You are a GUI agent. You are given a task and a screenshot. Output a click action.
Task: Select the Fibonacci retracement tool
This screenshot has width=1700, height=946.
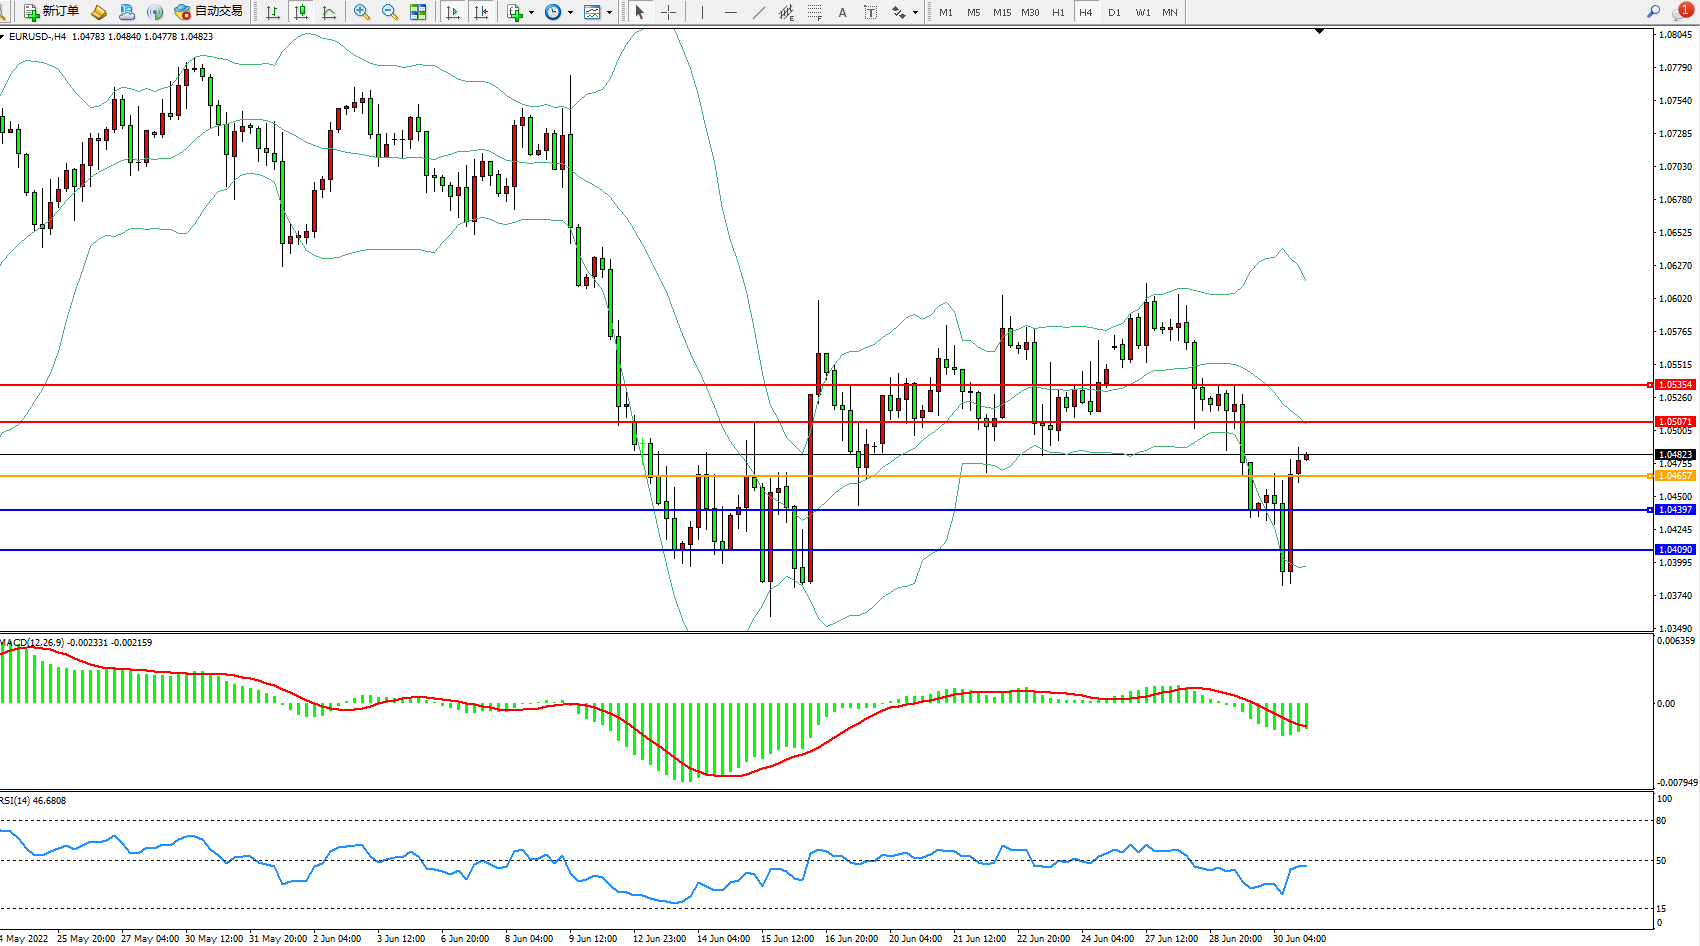click(815, 12)
